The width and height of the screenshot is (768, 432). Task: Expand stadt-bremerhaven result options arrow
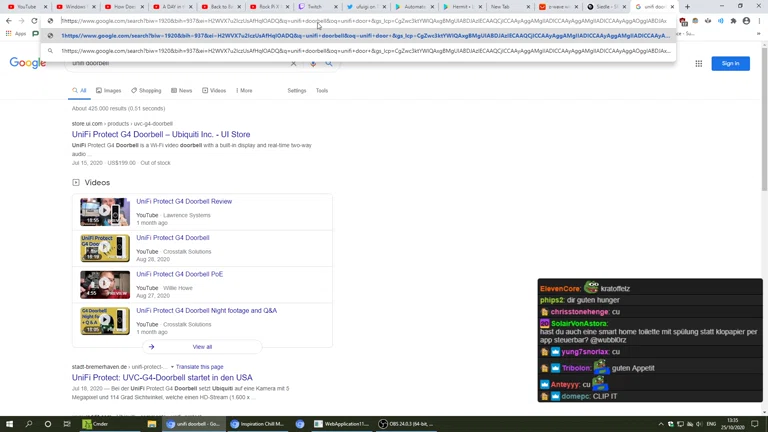(172, 367)
